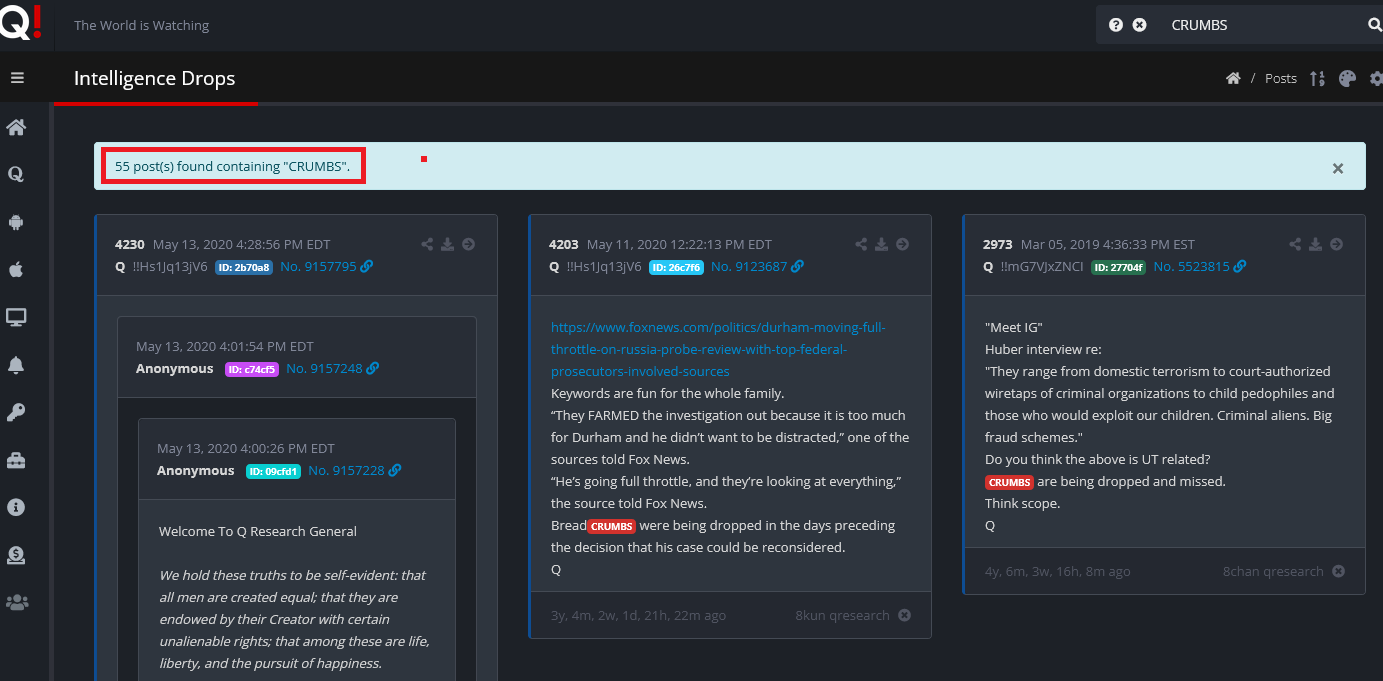Image resolution: width=1383 pixels, height=681 pixels.
Task: Go to the Posts breadcrumb
Action: (1280, 79)
